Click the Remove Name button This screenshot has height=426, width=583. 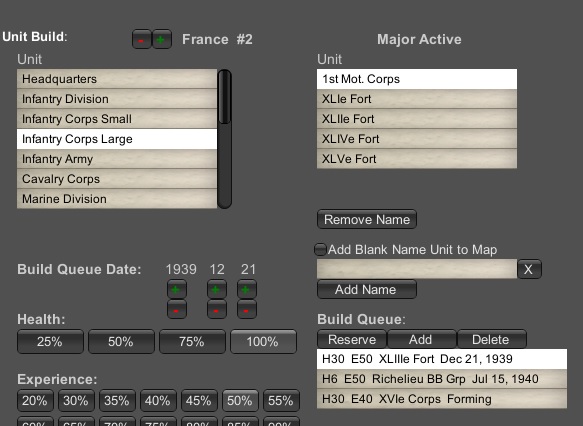367,219
